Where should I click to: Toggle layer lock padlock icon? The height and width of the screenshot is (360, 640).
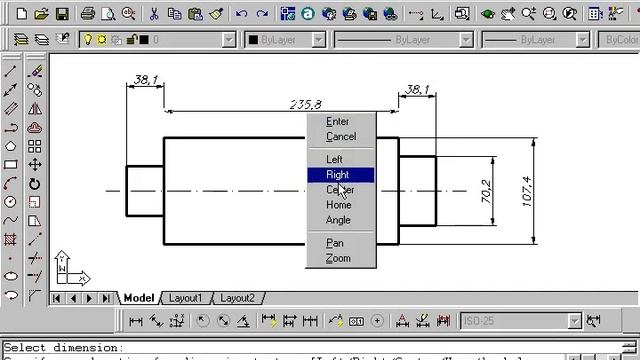tap(131, 40)
